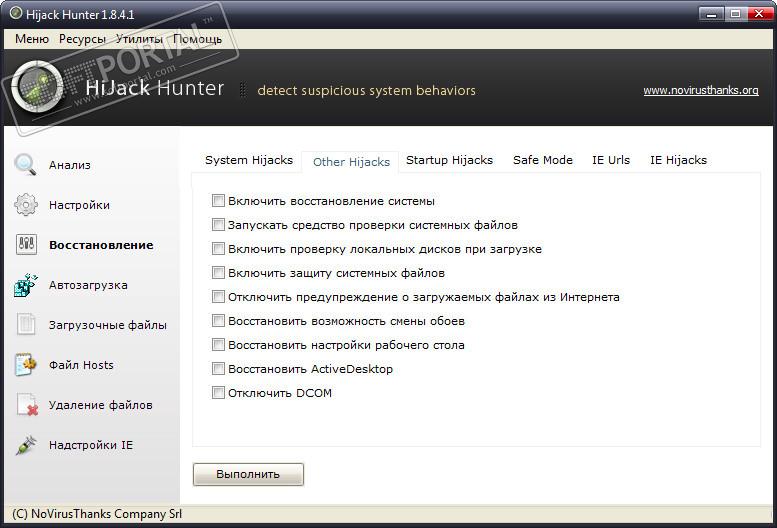
Task: Click the Удаление файлов icon
Action: pos(27,405)
